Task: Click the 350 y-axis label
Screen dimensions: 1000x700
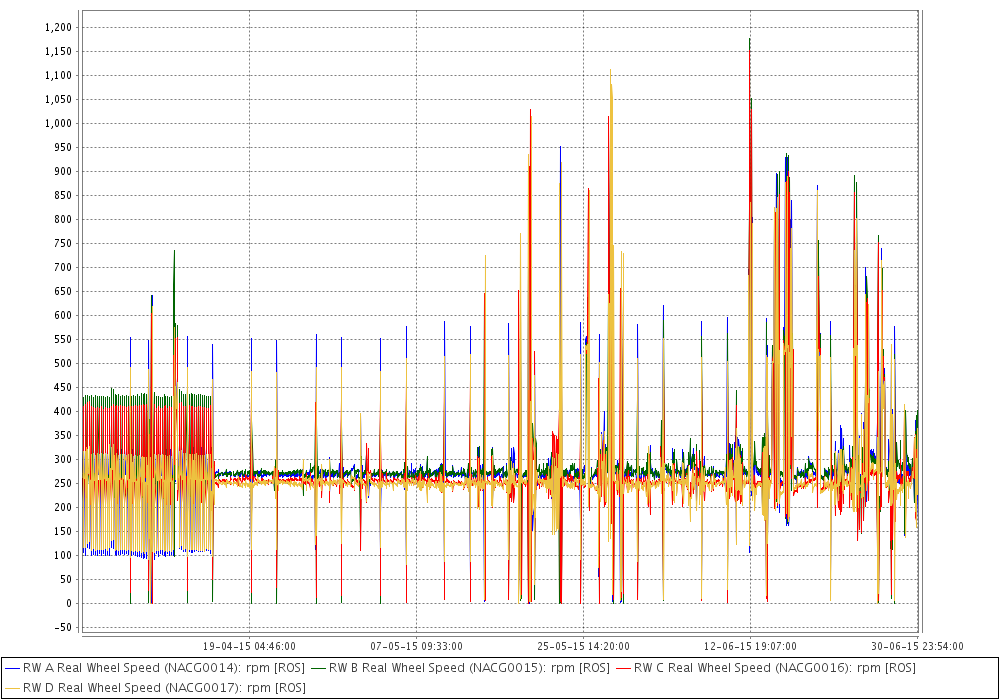Action: click(x=62, y=435)
